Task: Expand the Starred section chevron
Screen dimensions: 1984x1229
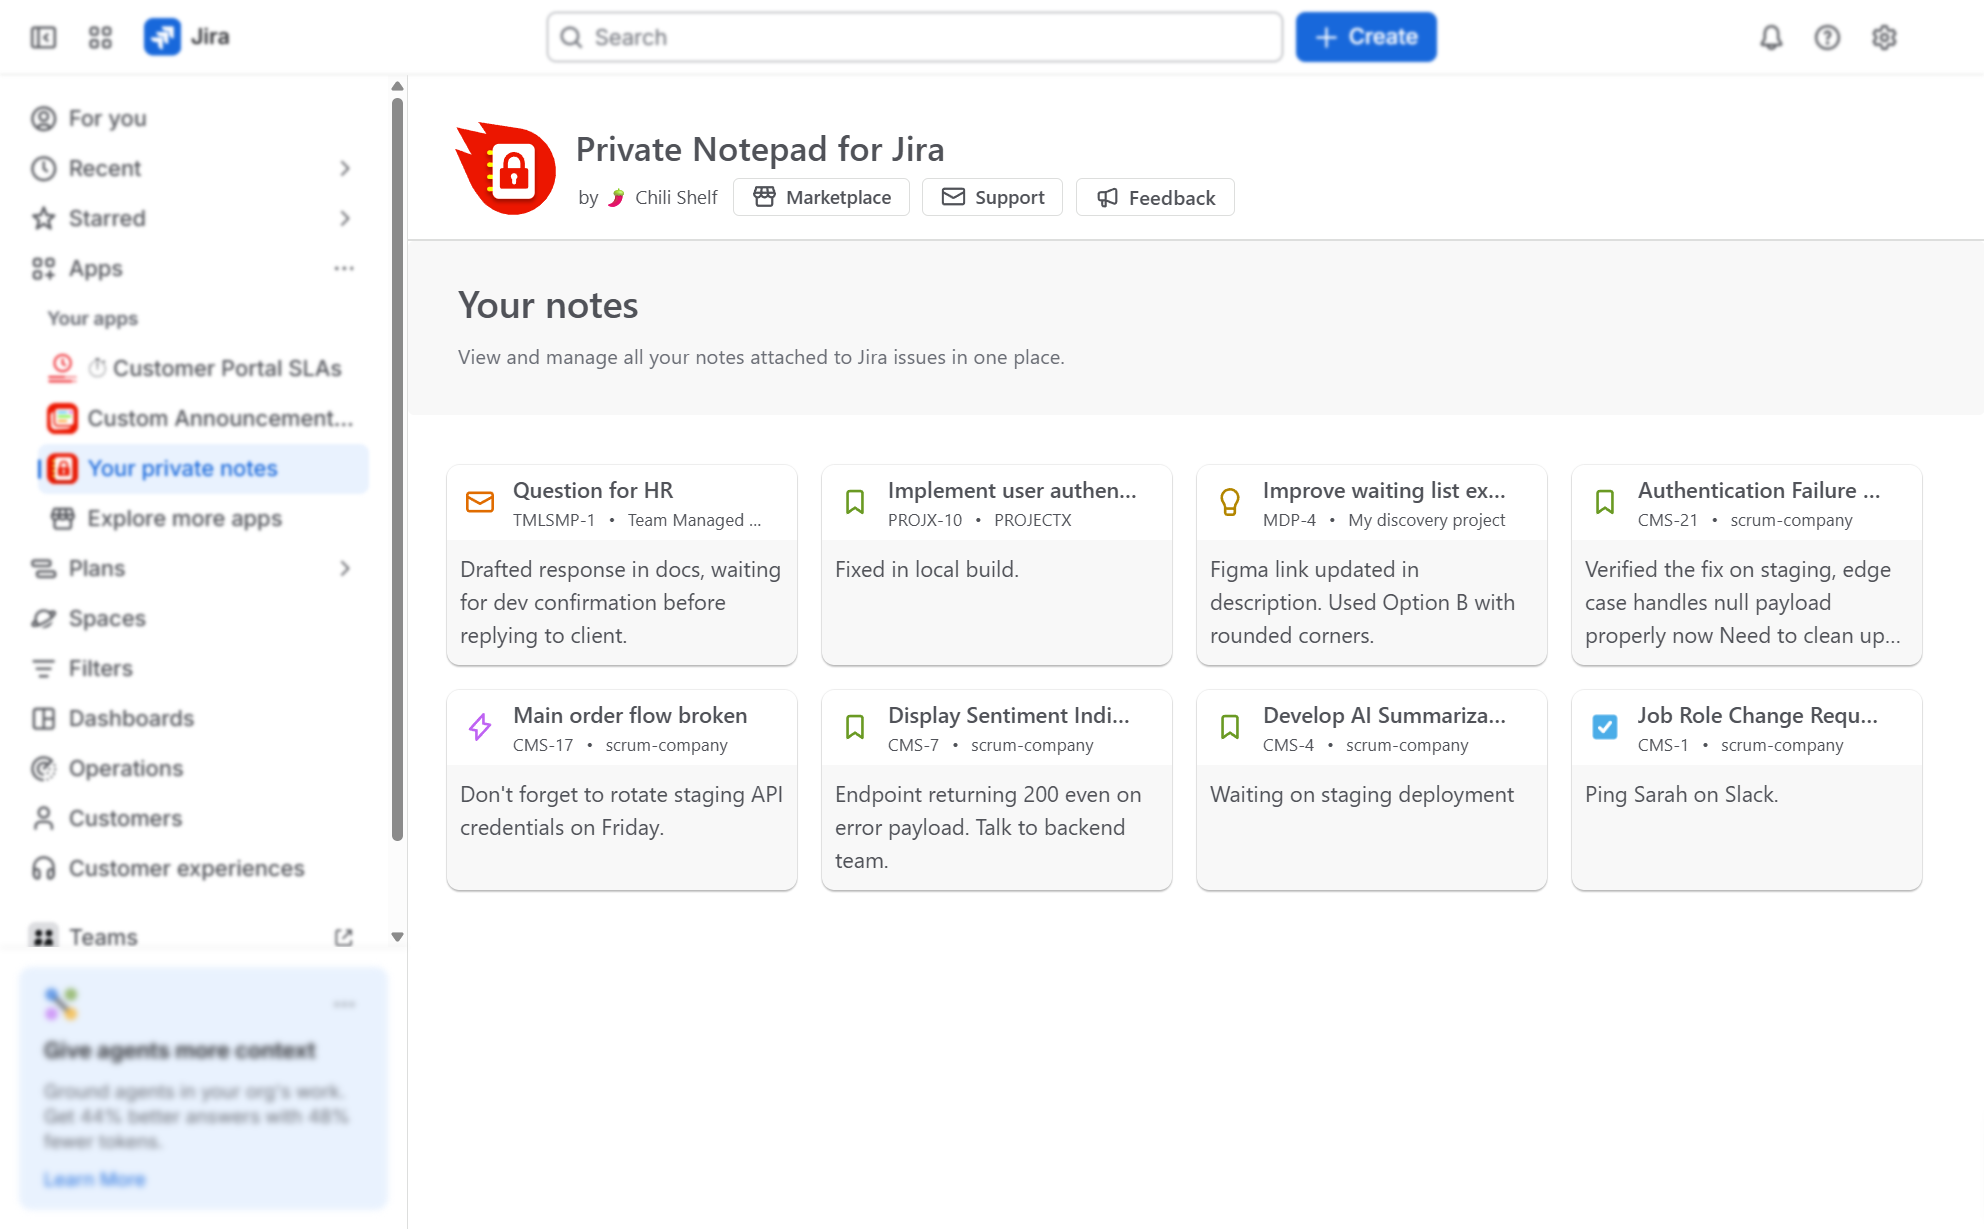Action: click(x=345, y=218)
